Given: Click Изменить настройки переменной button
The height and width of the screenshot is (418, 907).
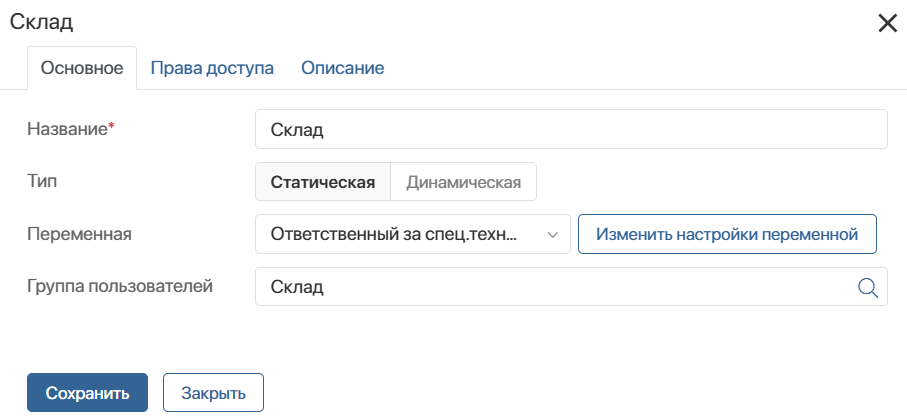Looking at the screenshot, I should pyautogui.click(x=727, y=234).
